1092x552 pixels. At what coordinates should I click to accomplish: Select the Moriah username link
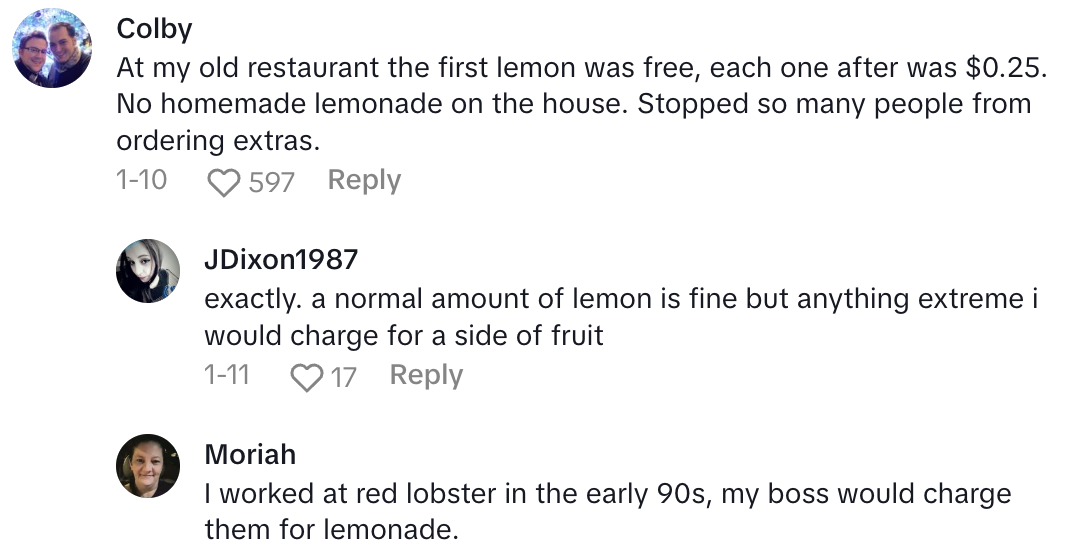(x=250, y=455)
